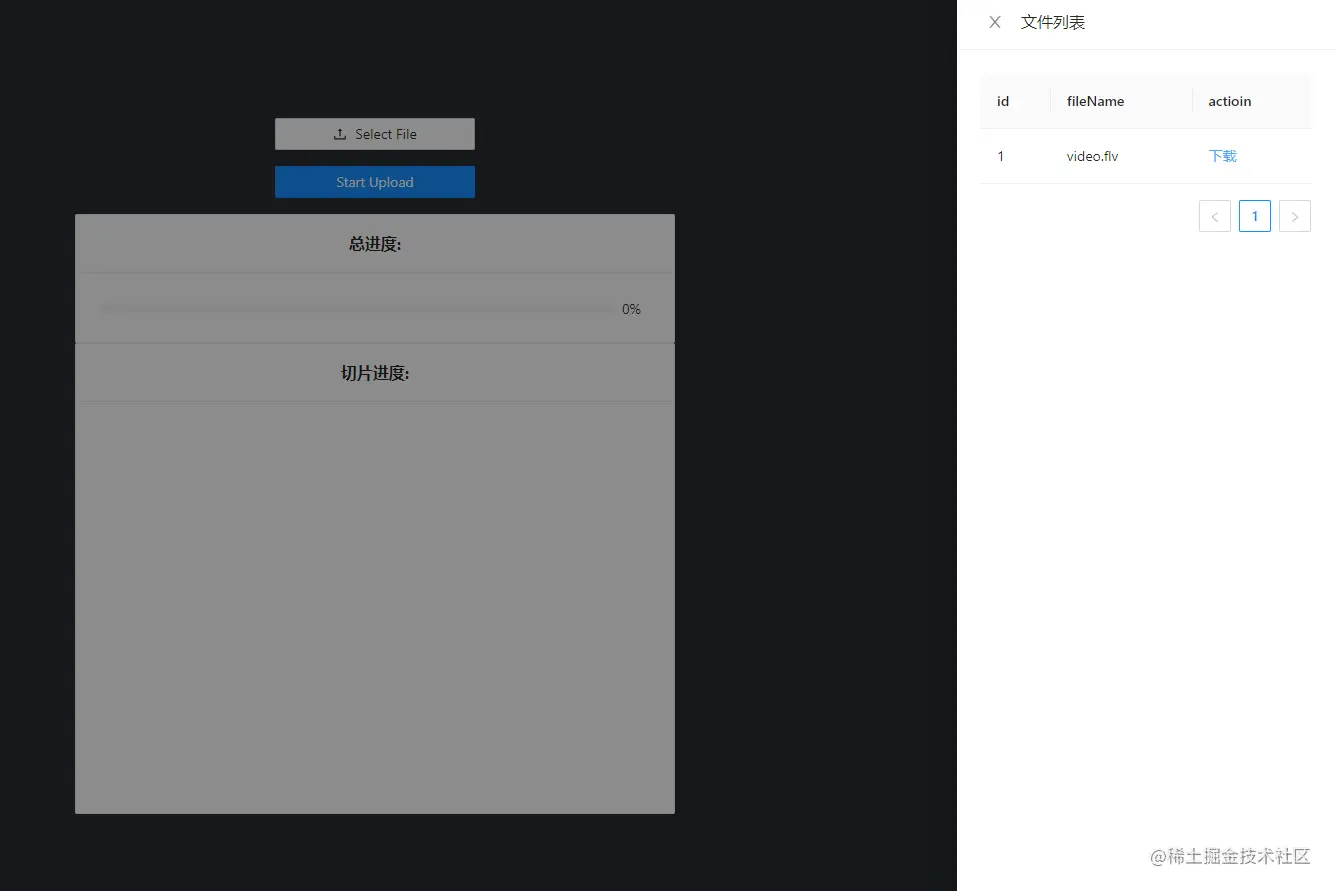1335x891 pixels.
Task: Go to next page arrow
Action: coord(1295,216)
